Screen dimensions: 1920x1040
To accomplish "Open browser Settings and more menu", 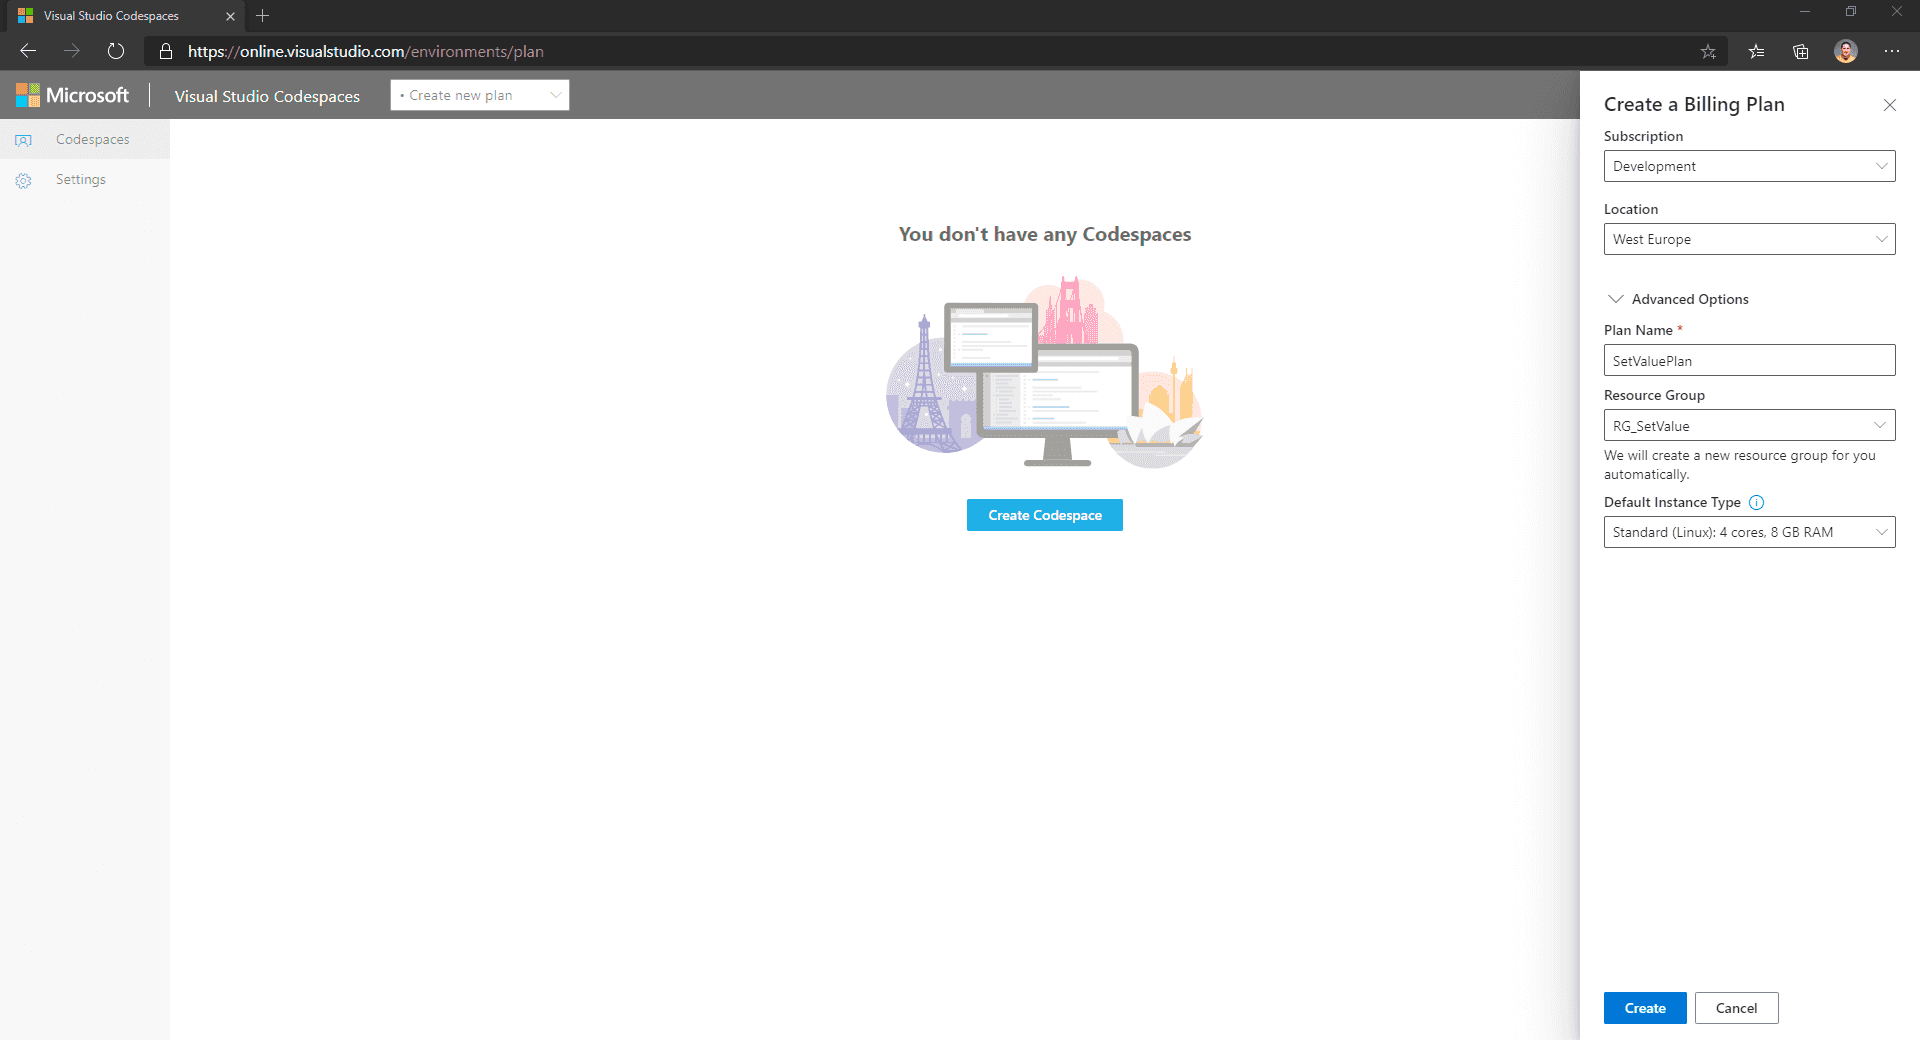I will [x=1892, y=52].
